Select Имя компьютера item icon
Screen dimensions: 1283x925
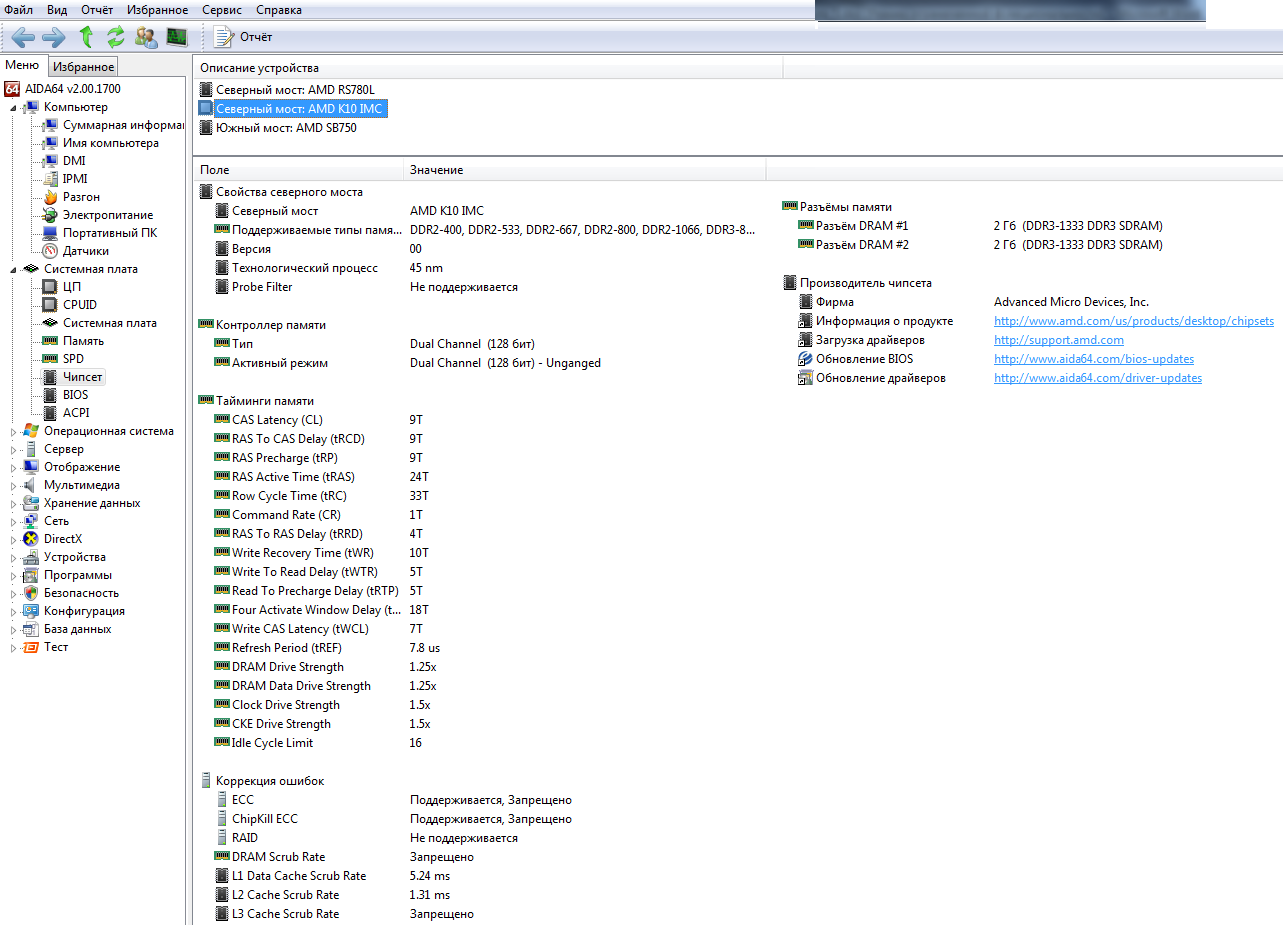pyautogui.click(x=50, y=143)
